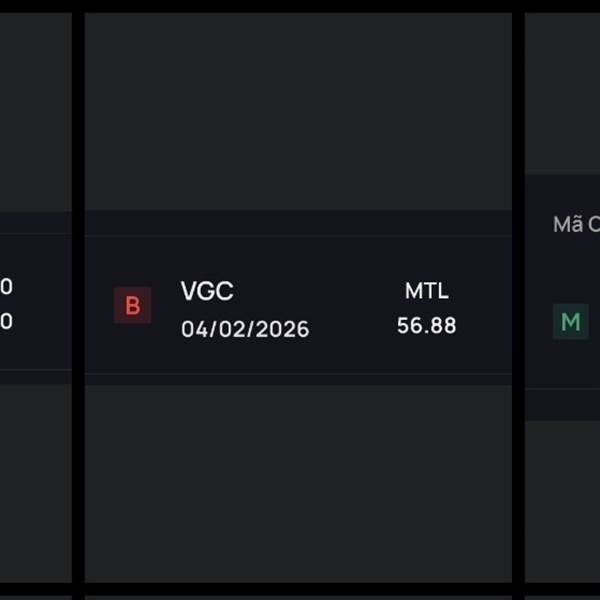The width and height of the screenshot is (600, 600).
Task: Click the black divider left of the VGC panel
Action: 78,300
